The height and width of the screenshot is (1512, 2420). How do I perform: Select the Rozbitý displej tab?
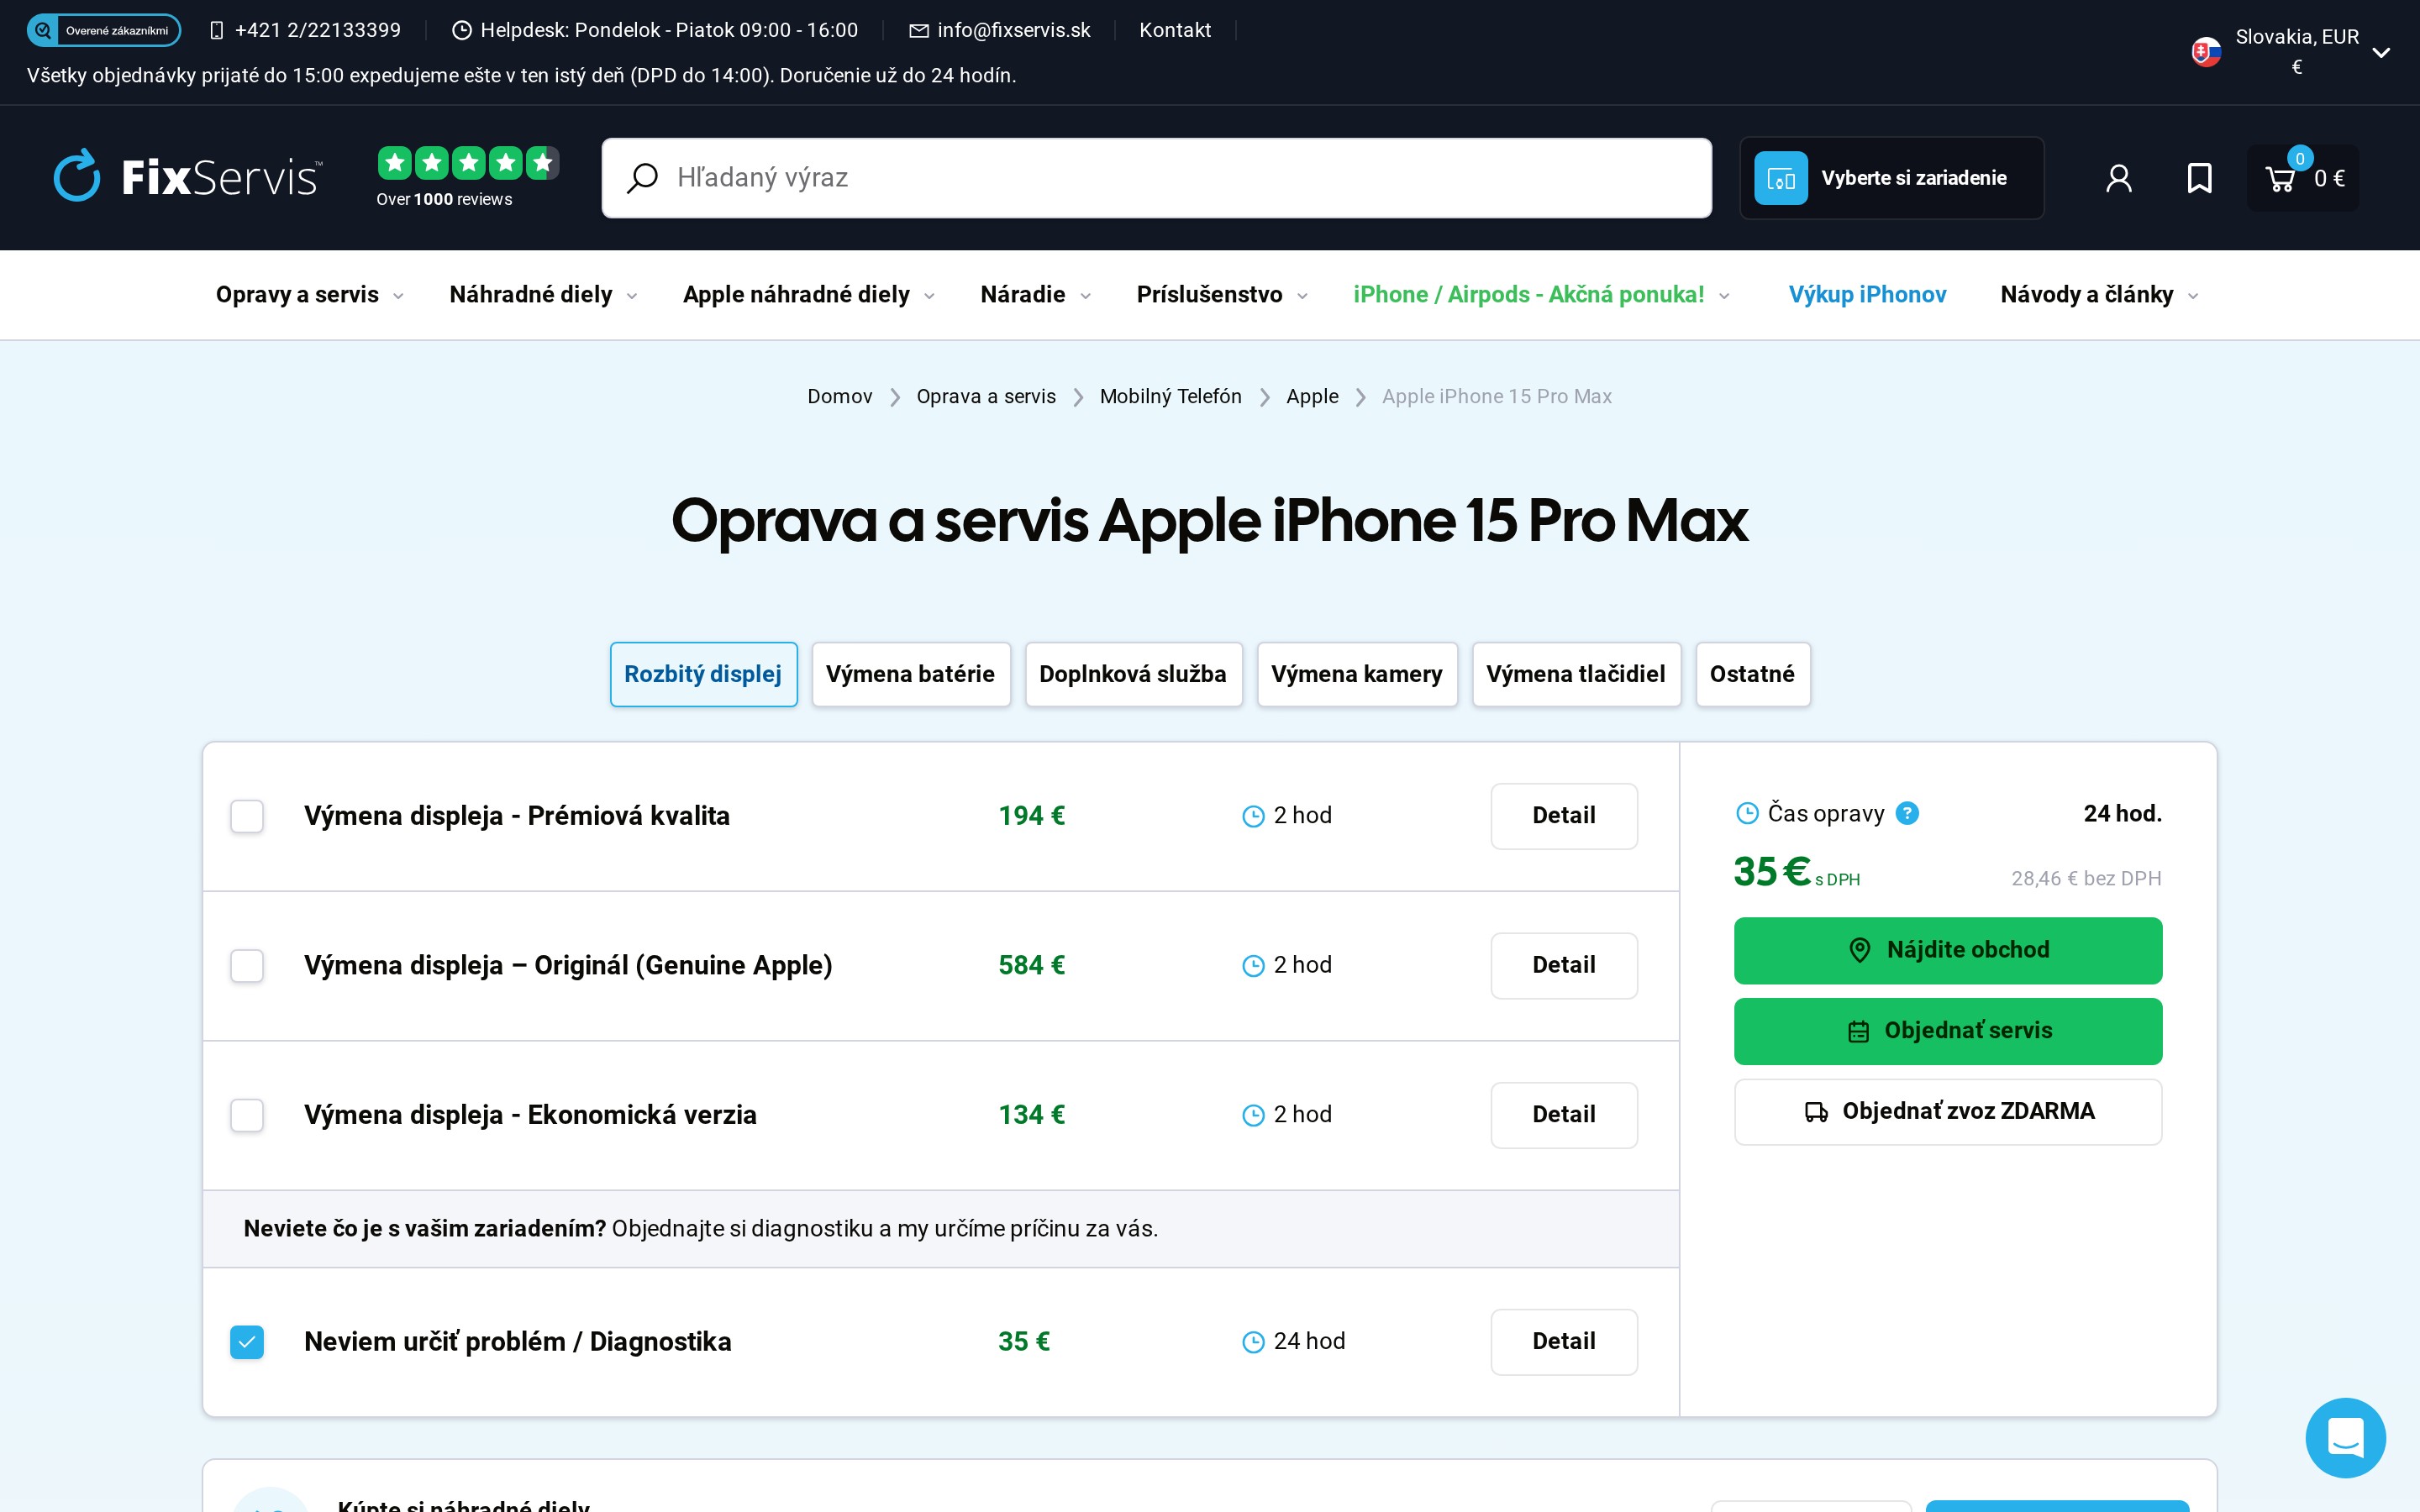pos(703,674)
